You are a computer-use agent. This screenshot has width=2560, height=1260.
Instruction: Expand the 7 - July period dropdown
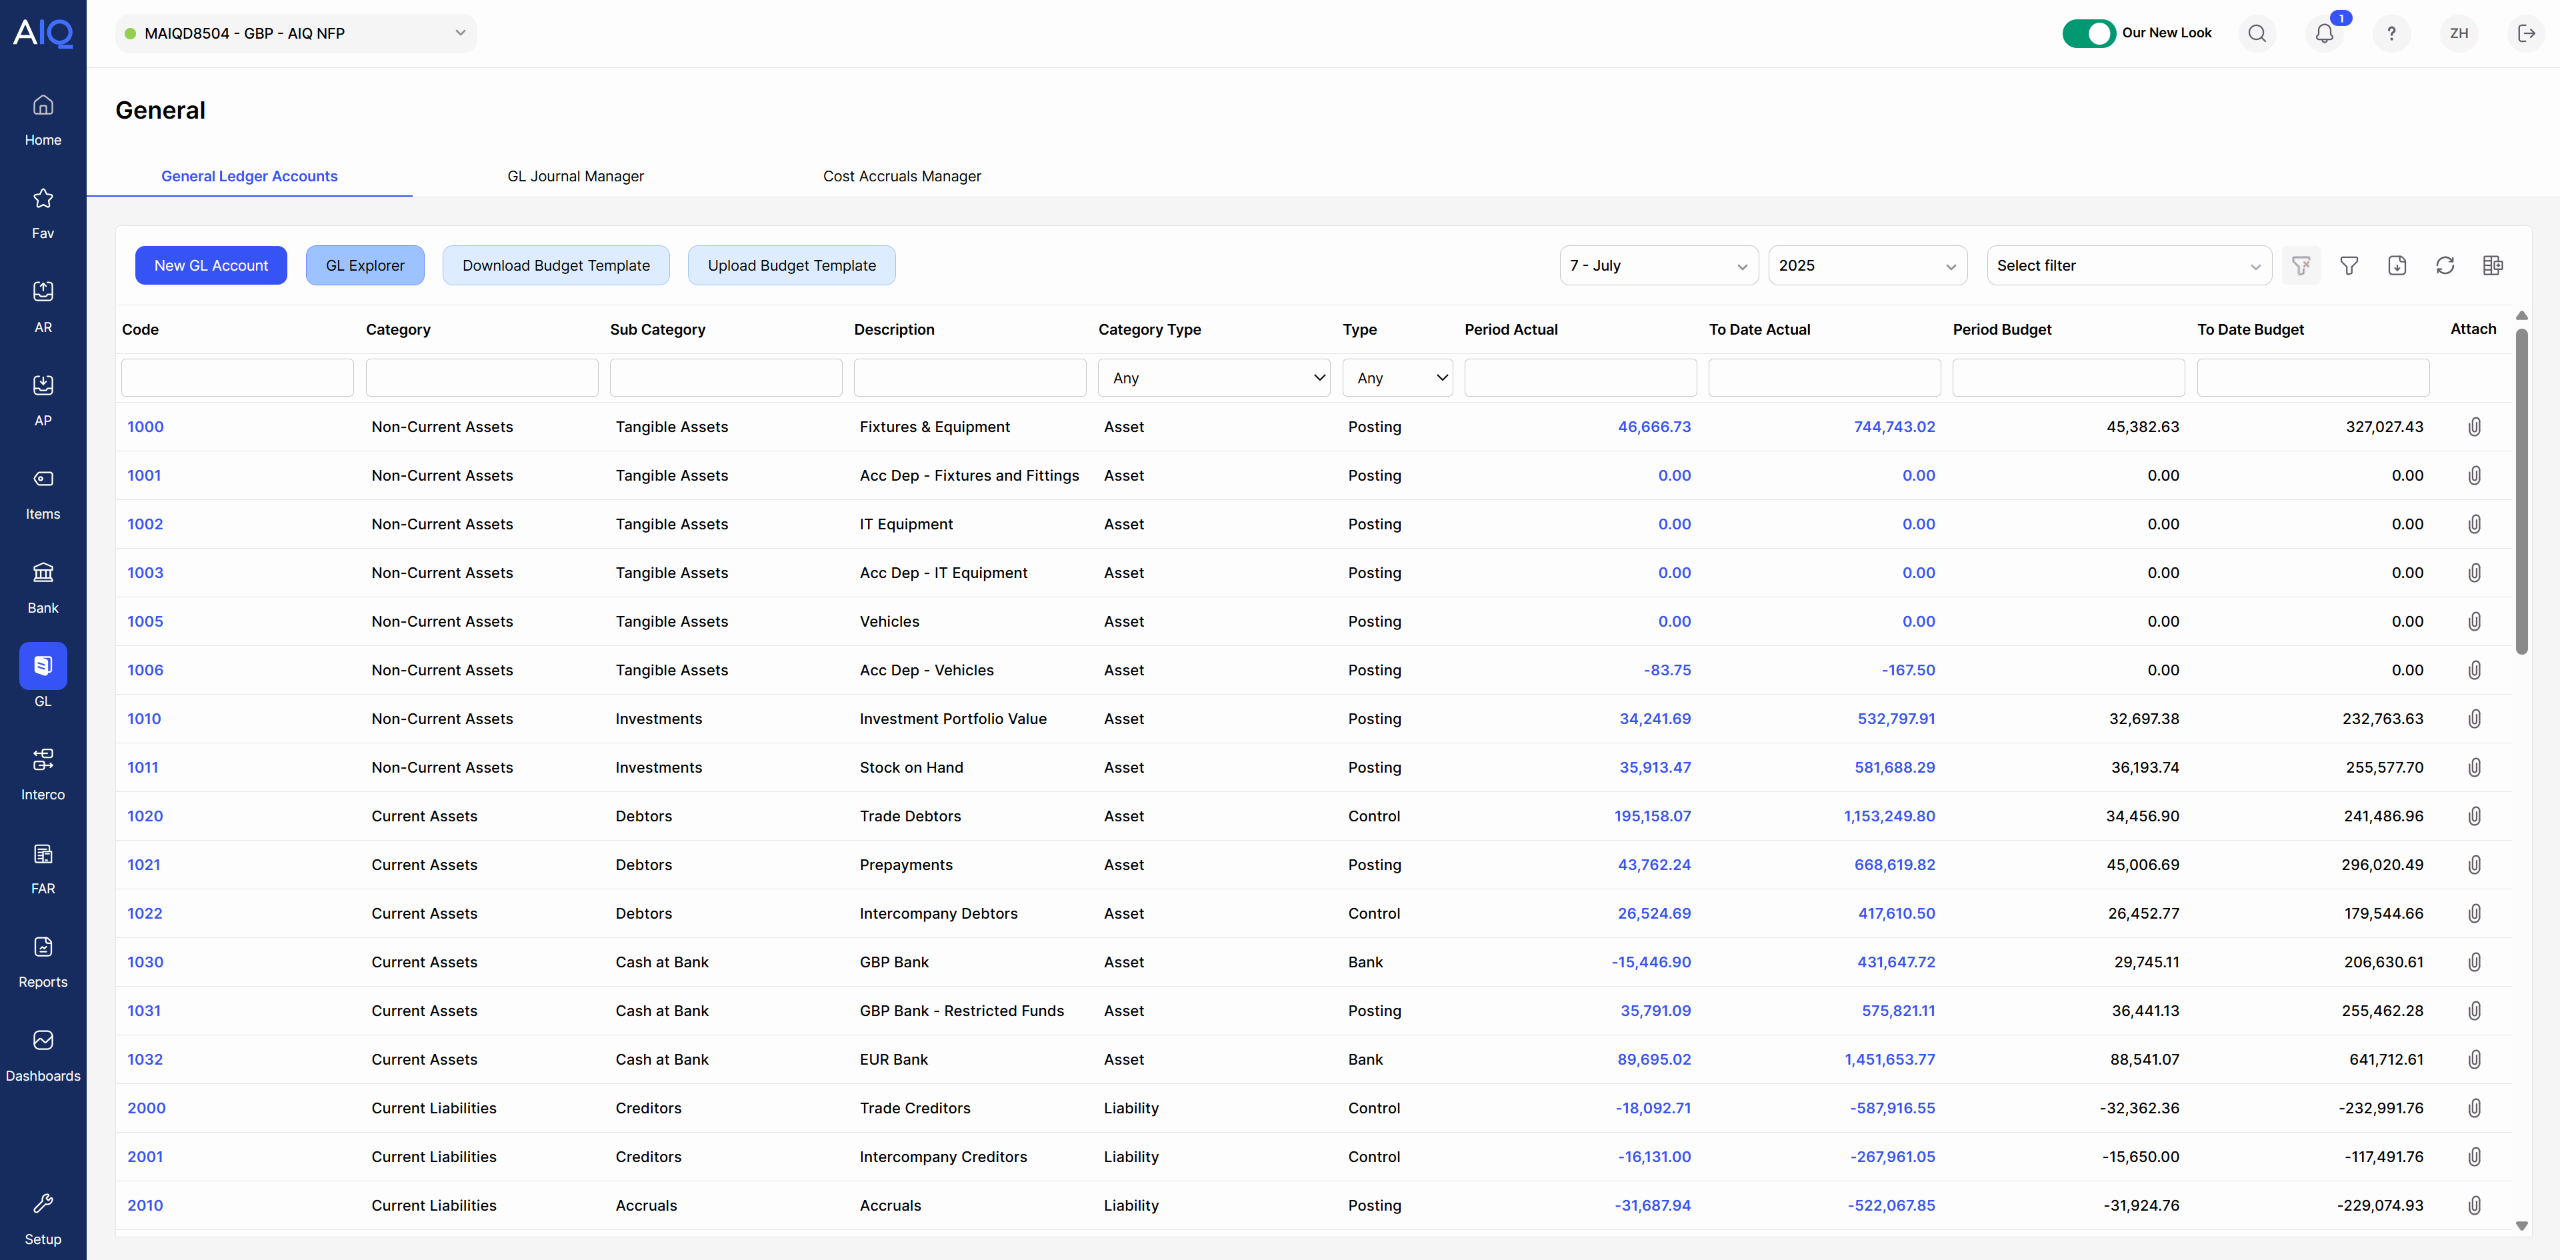click(x=1658, y=266)
